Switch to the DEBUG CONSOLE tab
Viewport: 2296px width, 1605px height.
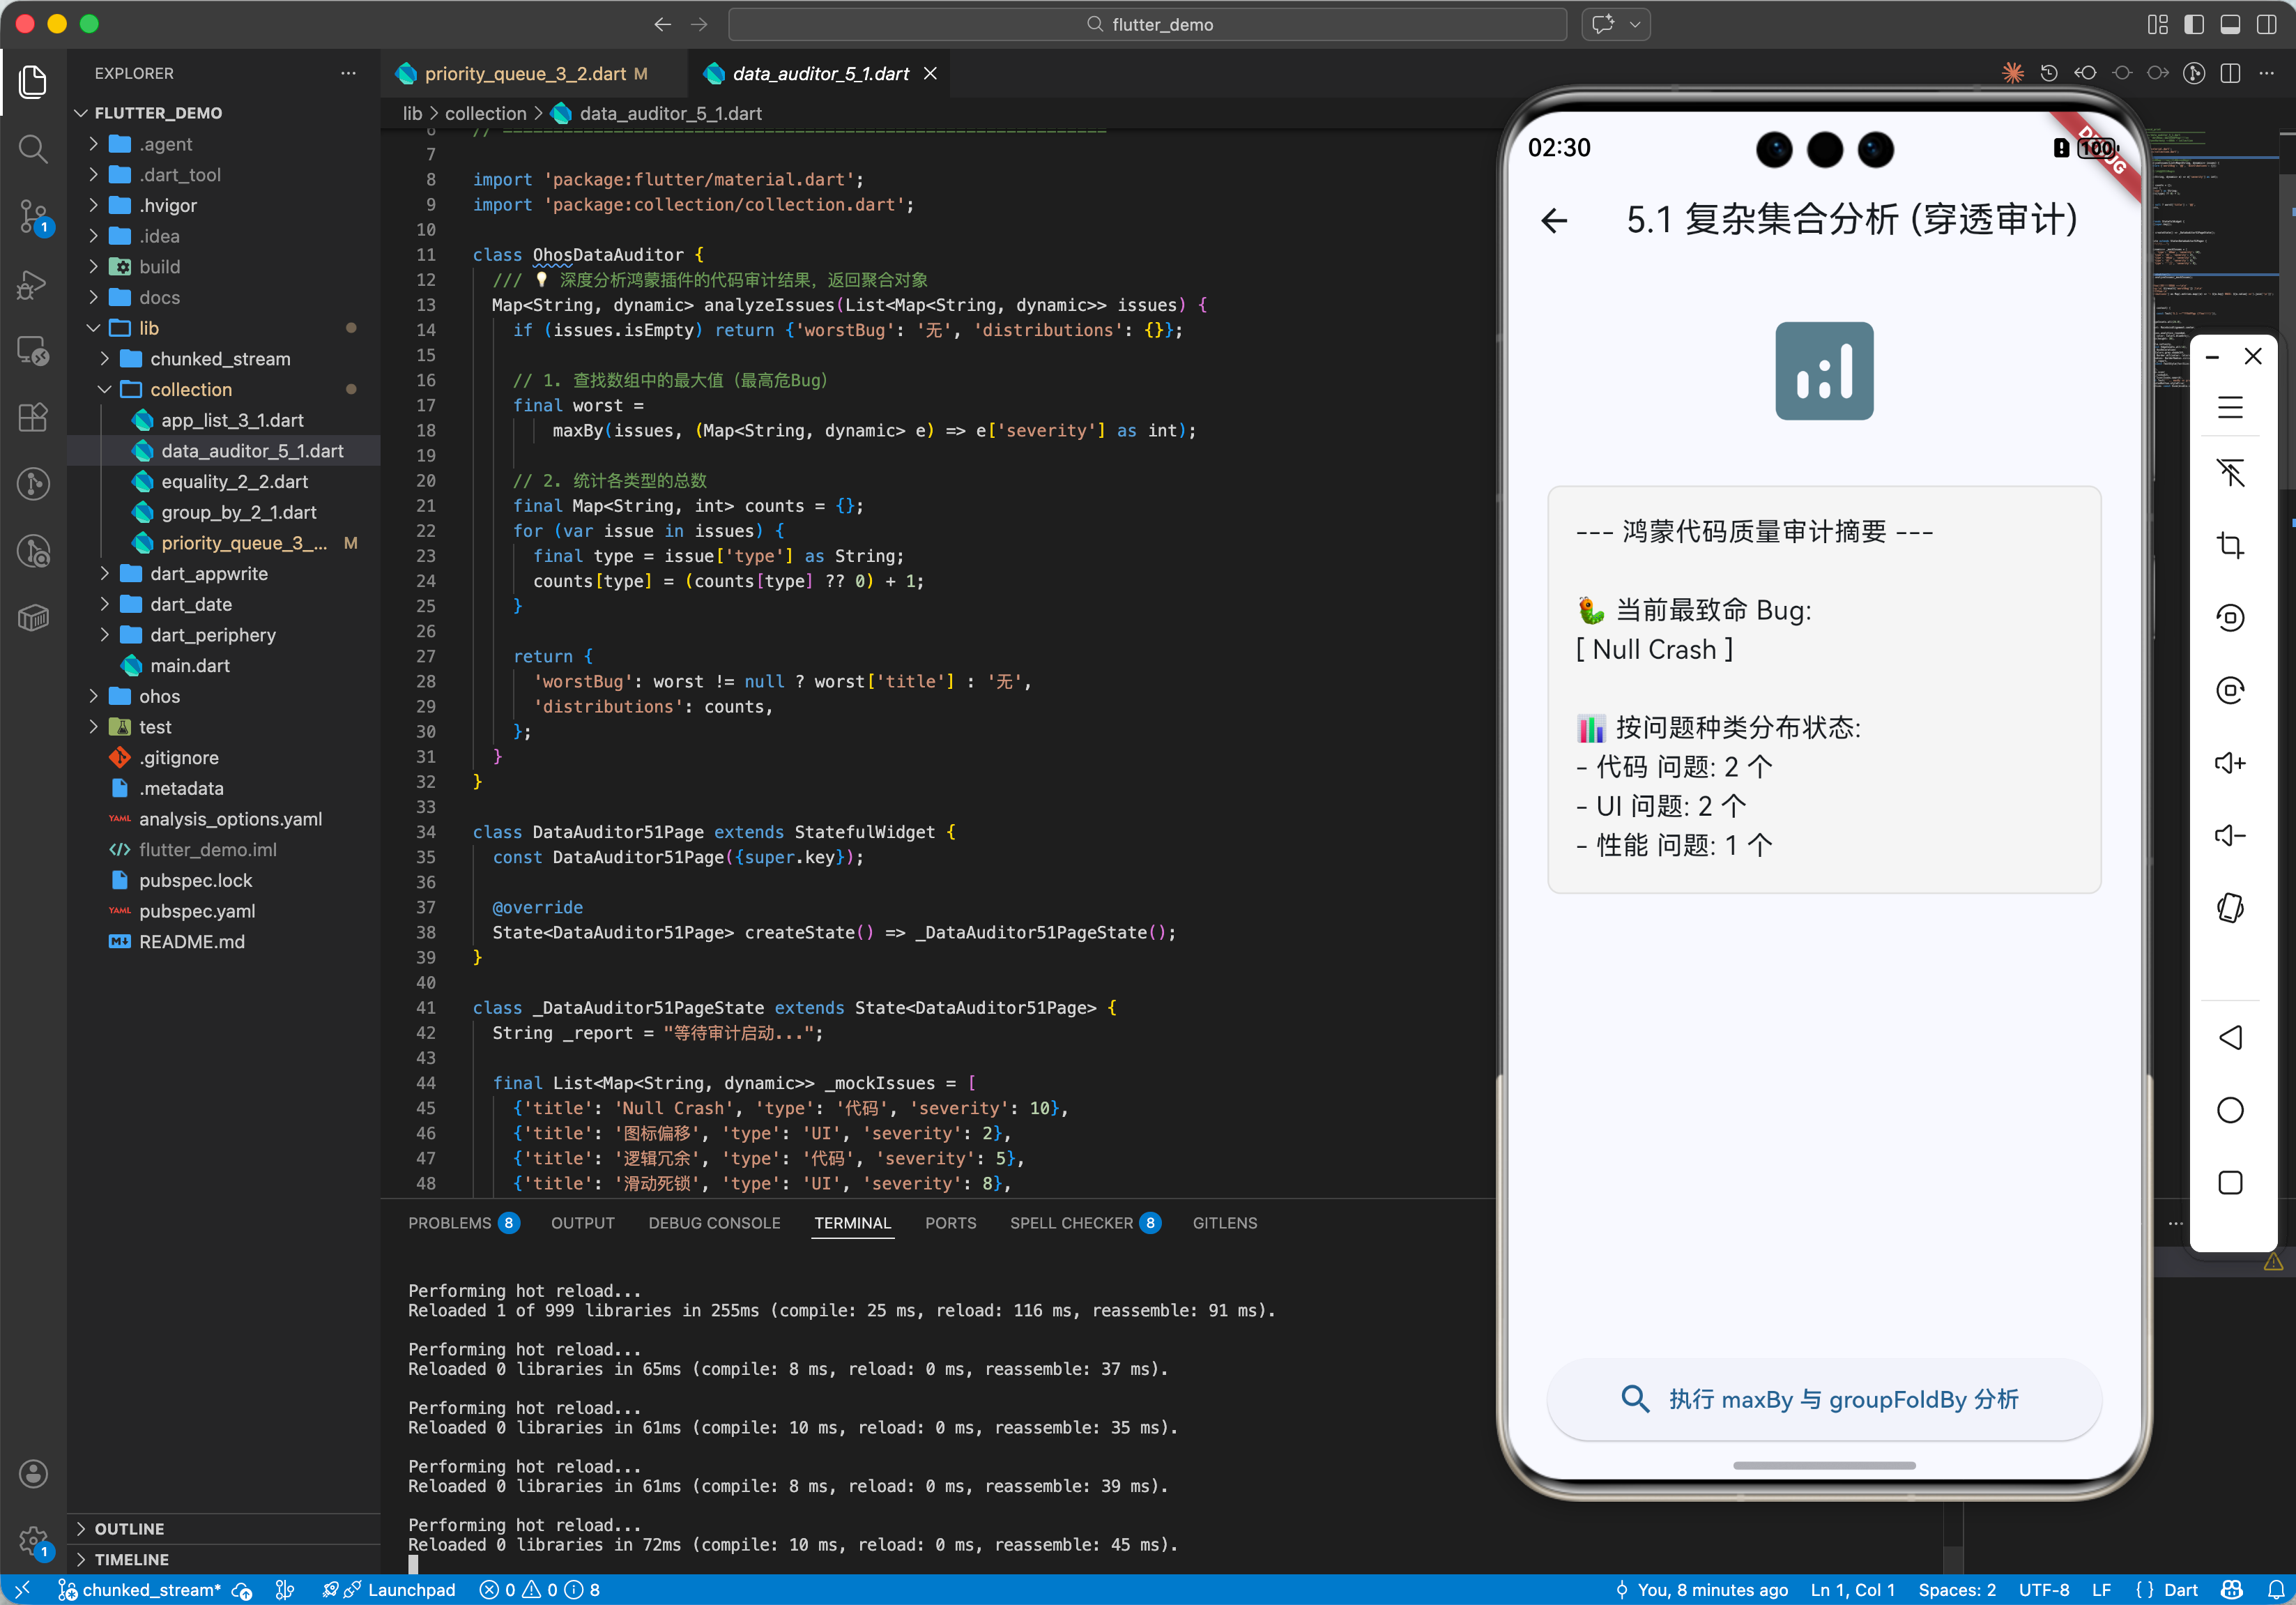coord(714,1222)
